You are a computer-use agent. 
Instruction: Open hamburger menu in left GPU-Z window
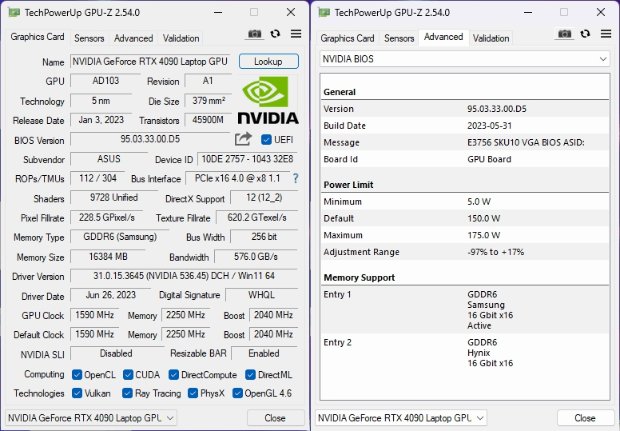coord(296,34)
